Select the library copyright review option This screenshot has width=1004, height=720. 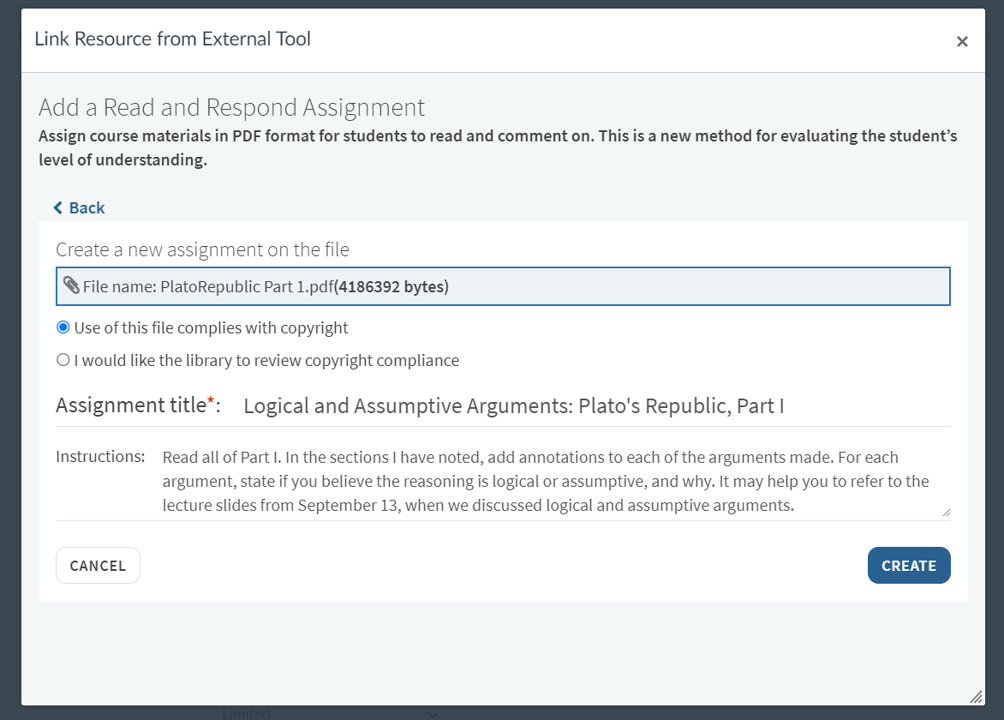pos(64,360)
